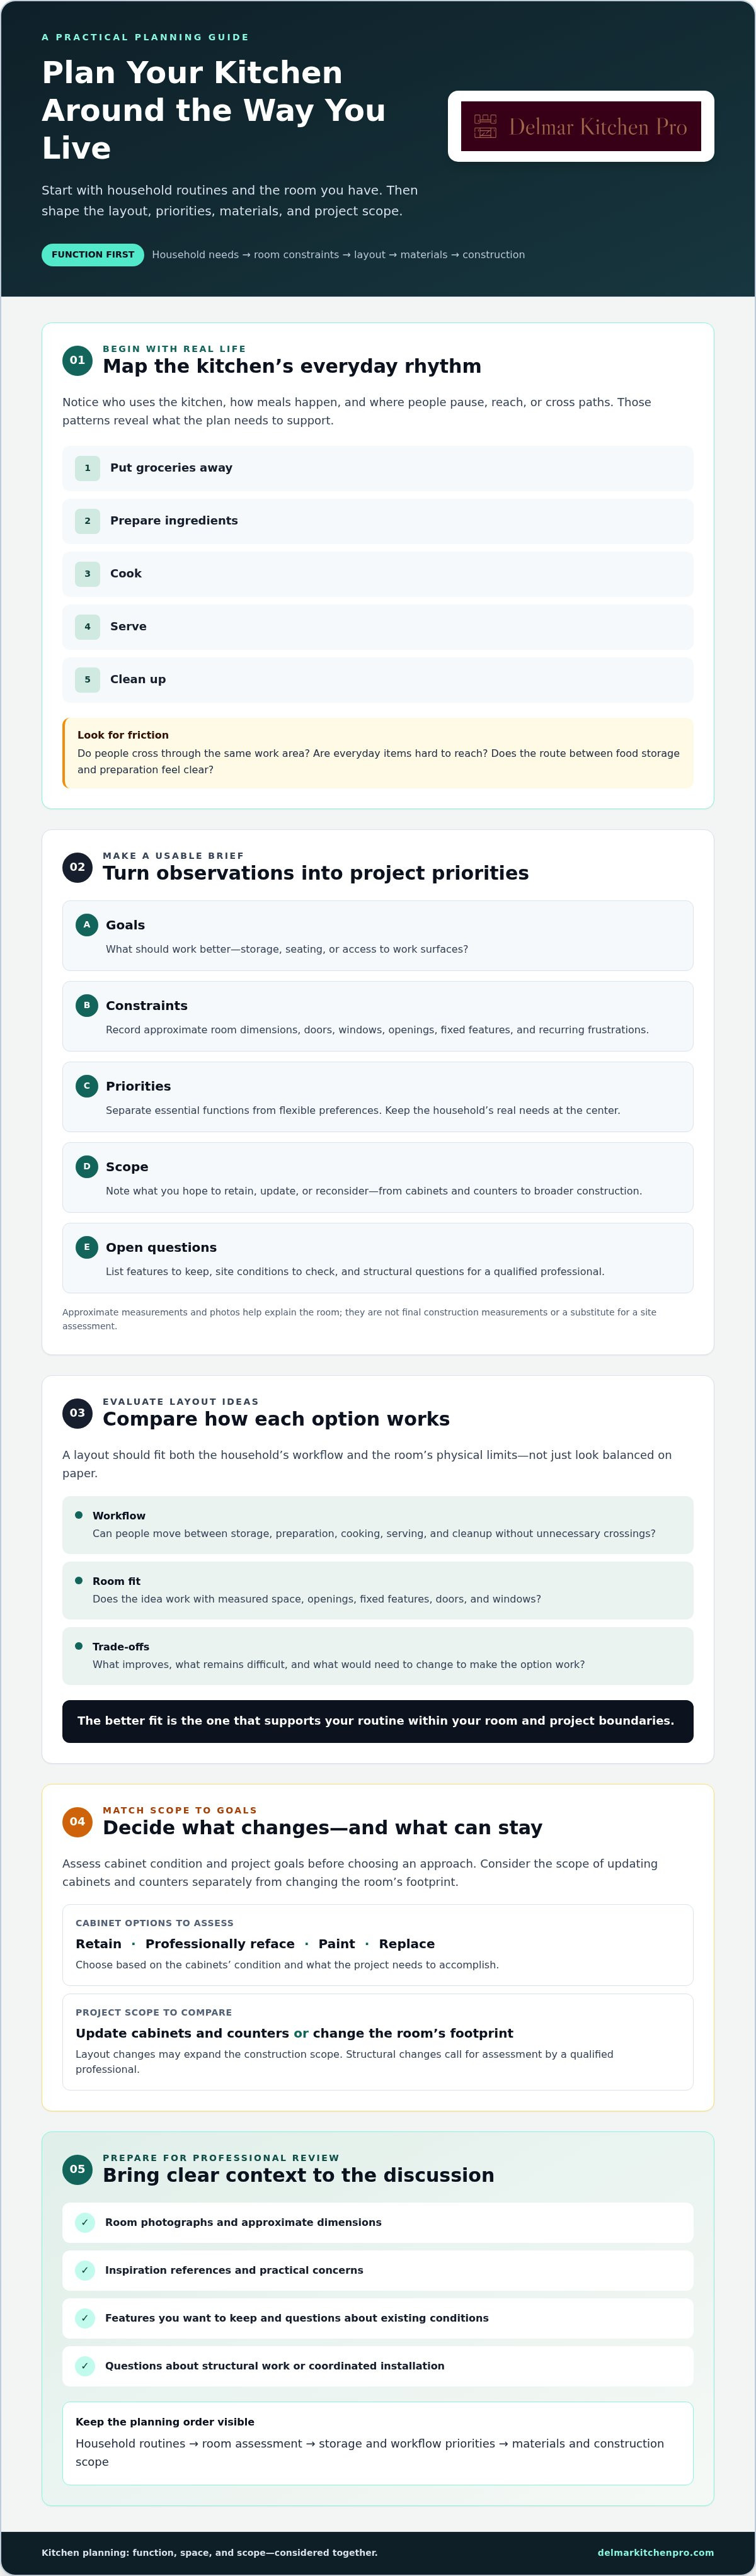Viewport: 756px width, 2576px height.
Task: Click the letter D Scope badge
Action: 87,1166
